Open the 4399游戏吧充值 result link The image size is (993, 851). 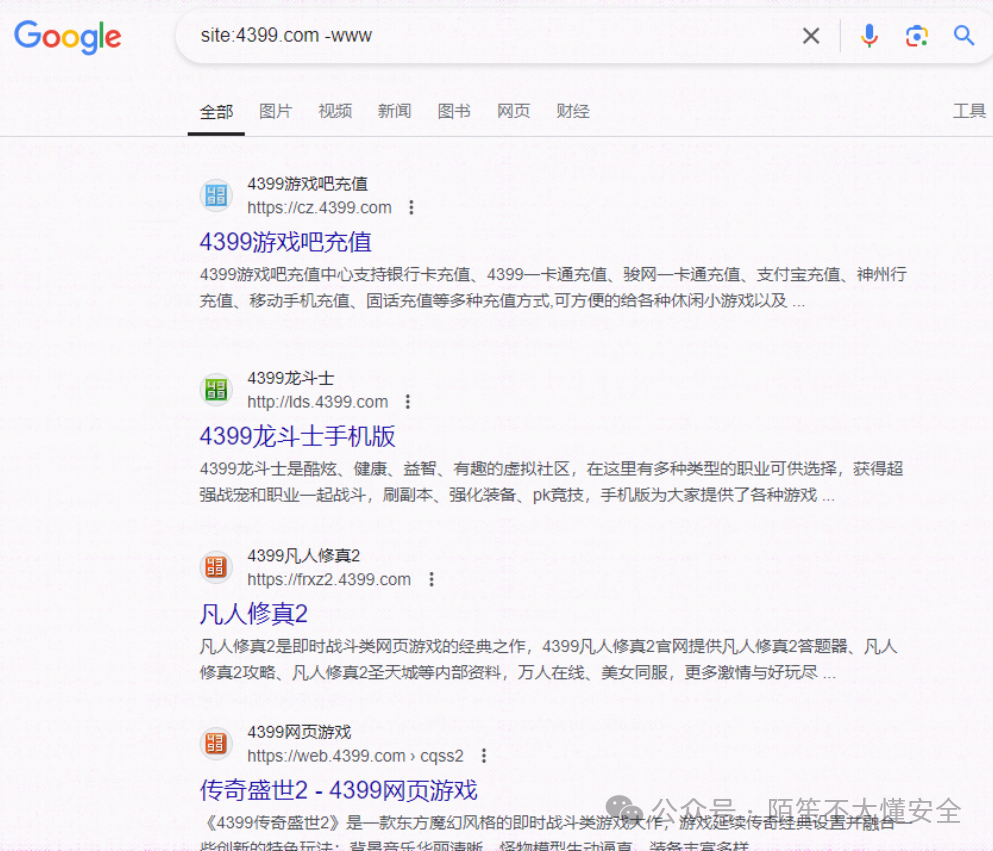[284, 241]
